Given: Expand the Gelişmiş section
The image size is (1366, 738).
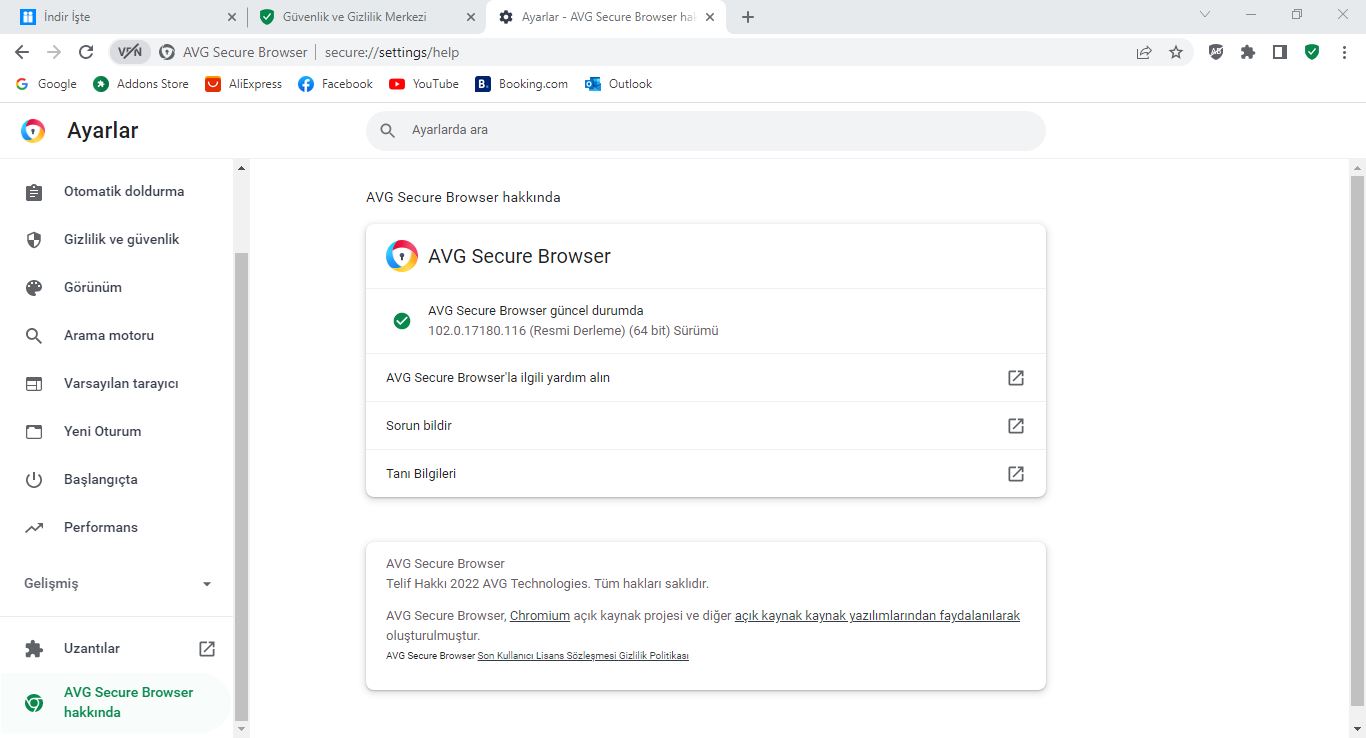Looking at the screenshot, I should 117,583.
